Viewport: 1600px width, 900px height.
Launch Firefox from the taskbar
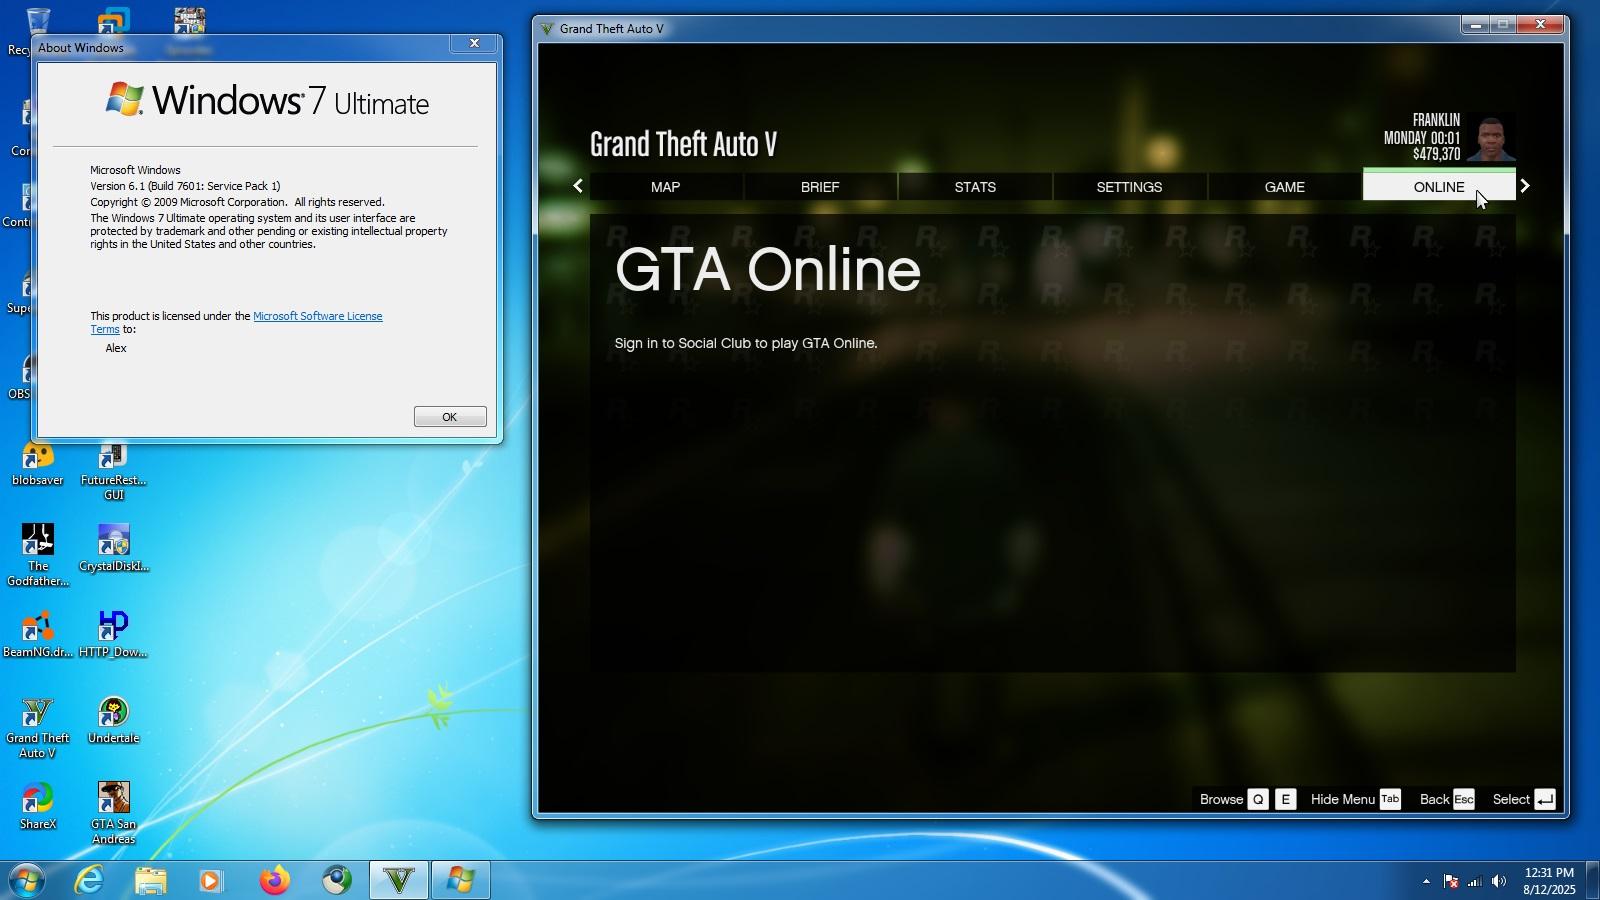click(x=274, y=880)
